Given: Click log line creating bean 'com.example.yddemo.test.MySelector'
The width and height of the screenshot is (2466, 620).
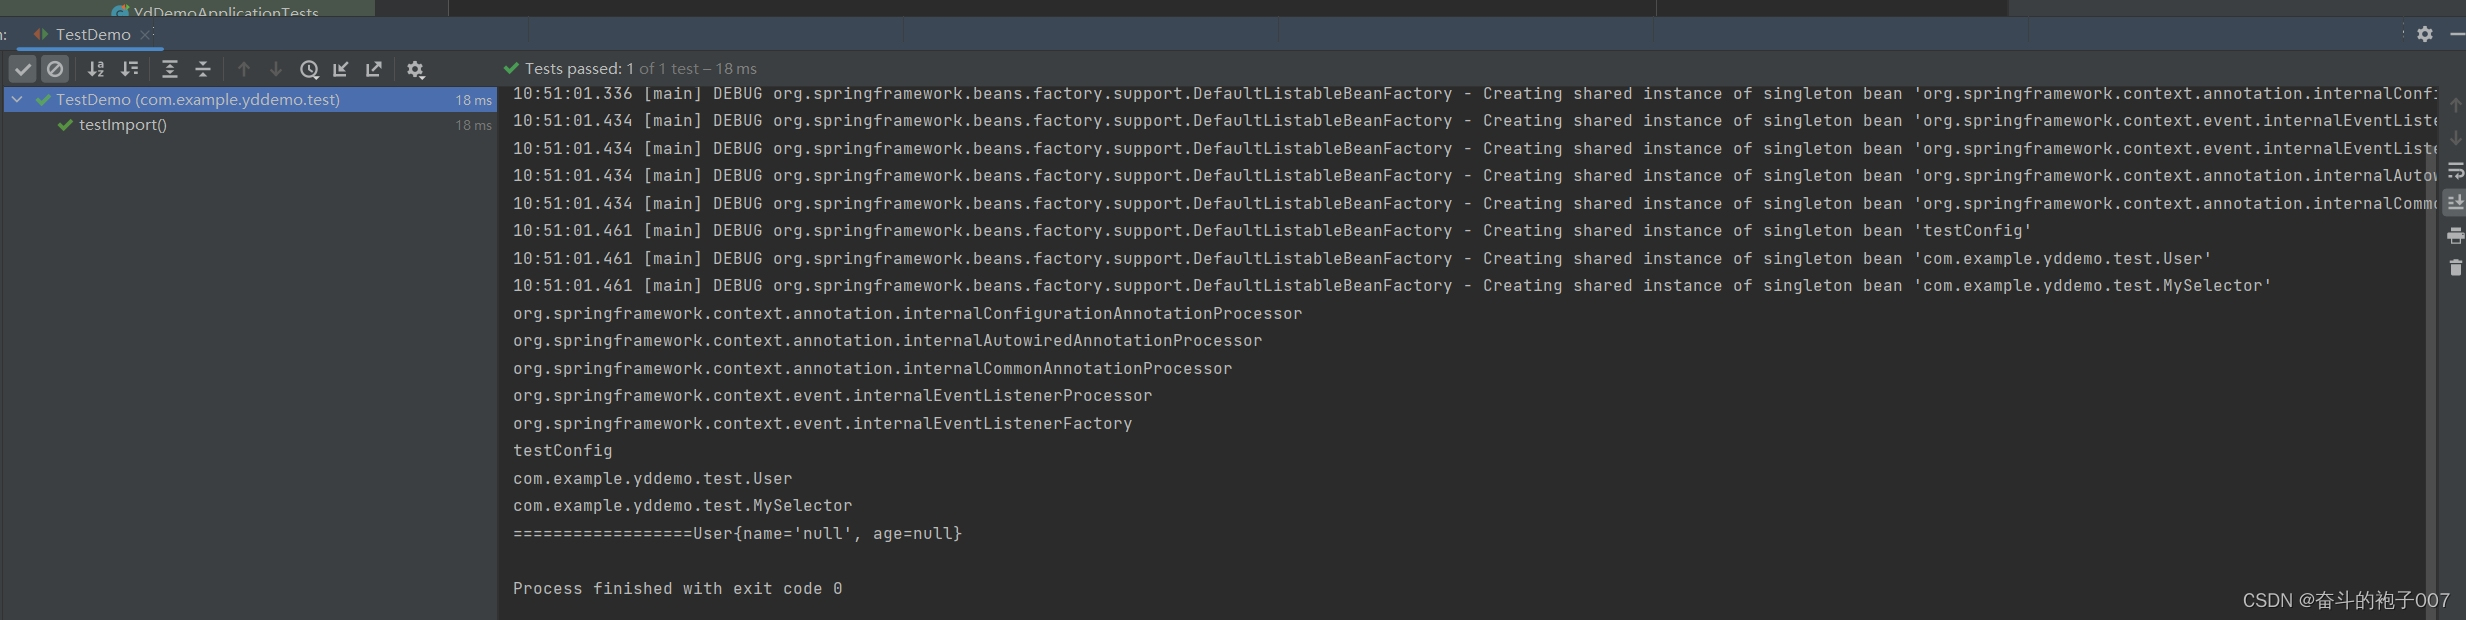Looking at the screenshot, I should [1393, 286].
